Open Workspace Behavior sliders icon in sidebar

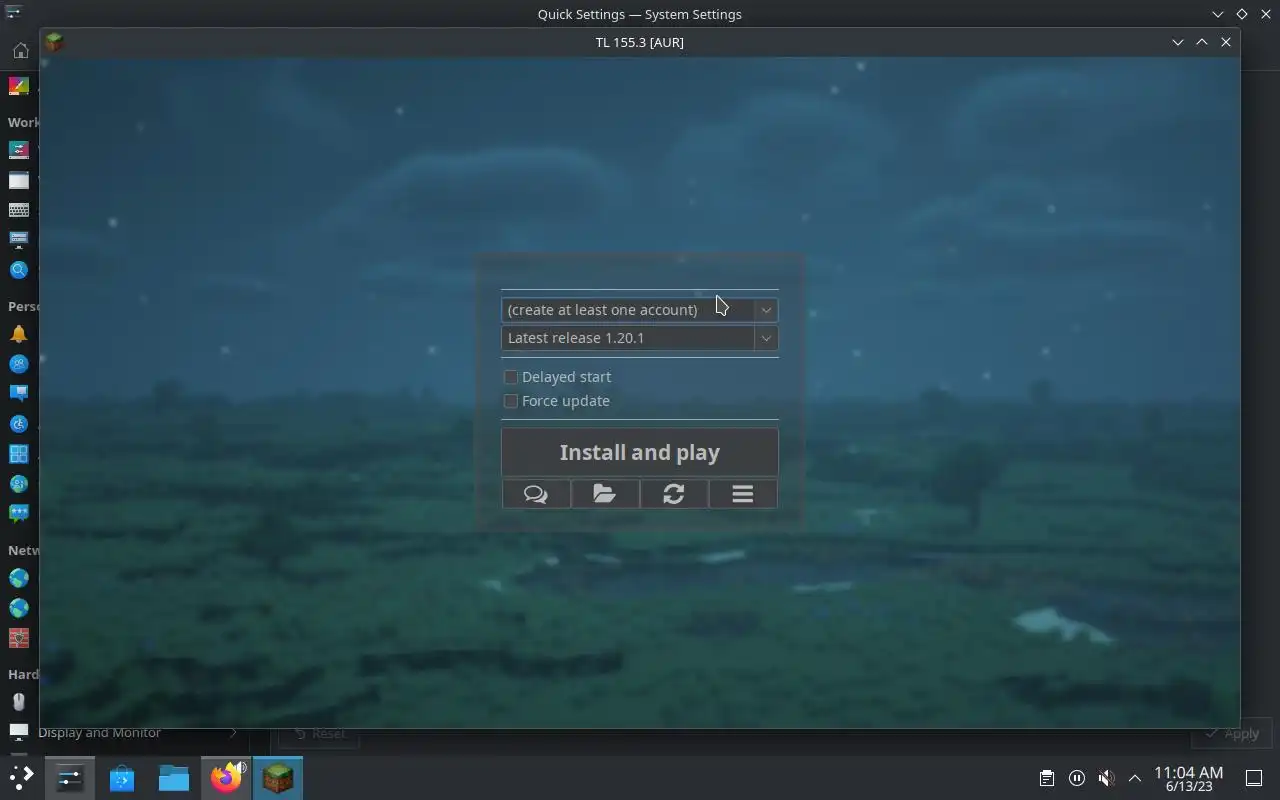(x=19, y=150)
